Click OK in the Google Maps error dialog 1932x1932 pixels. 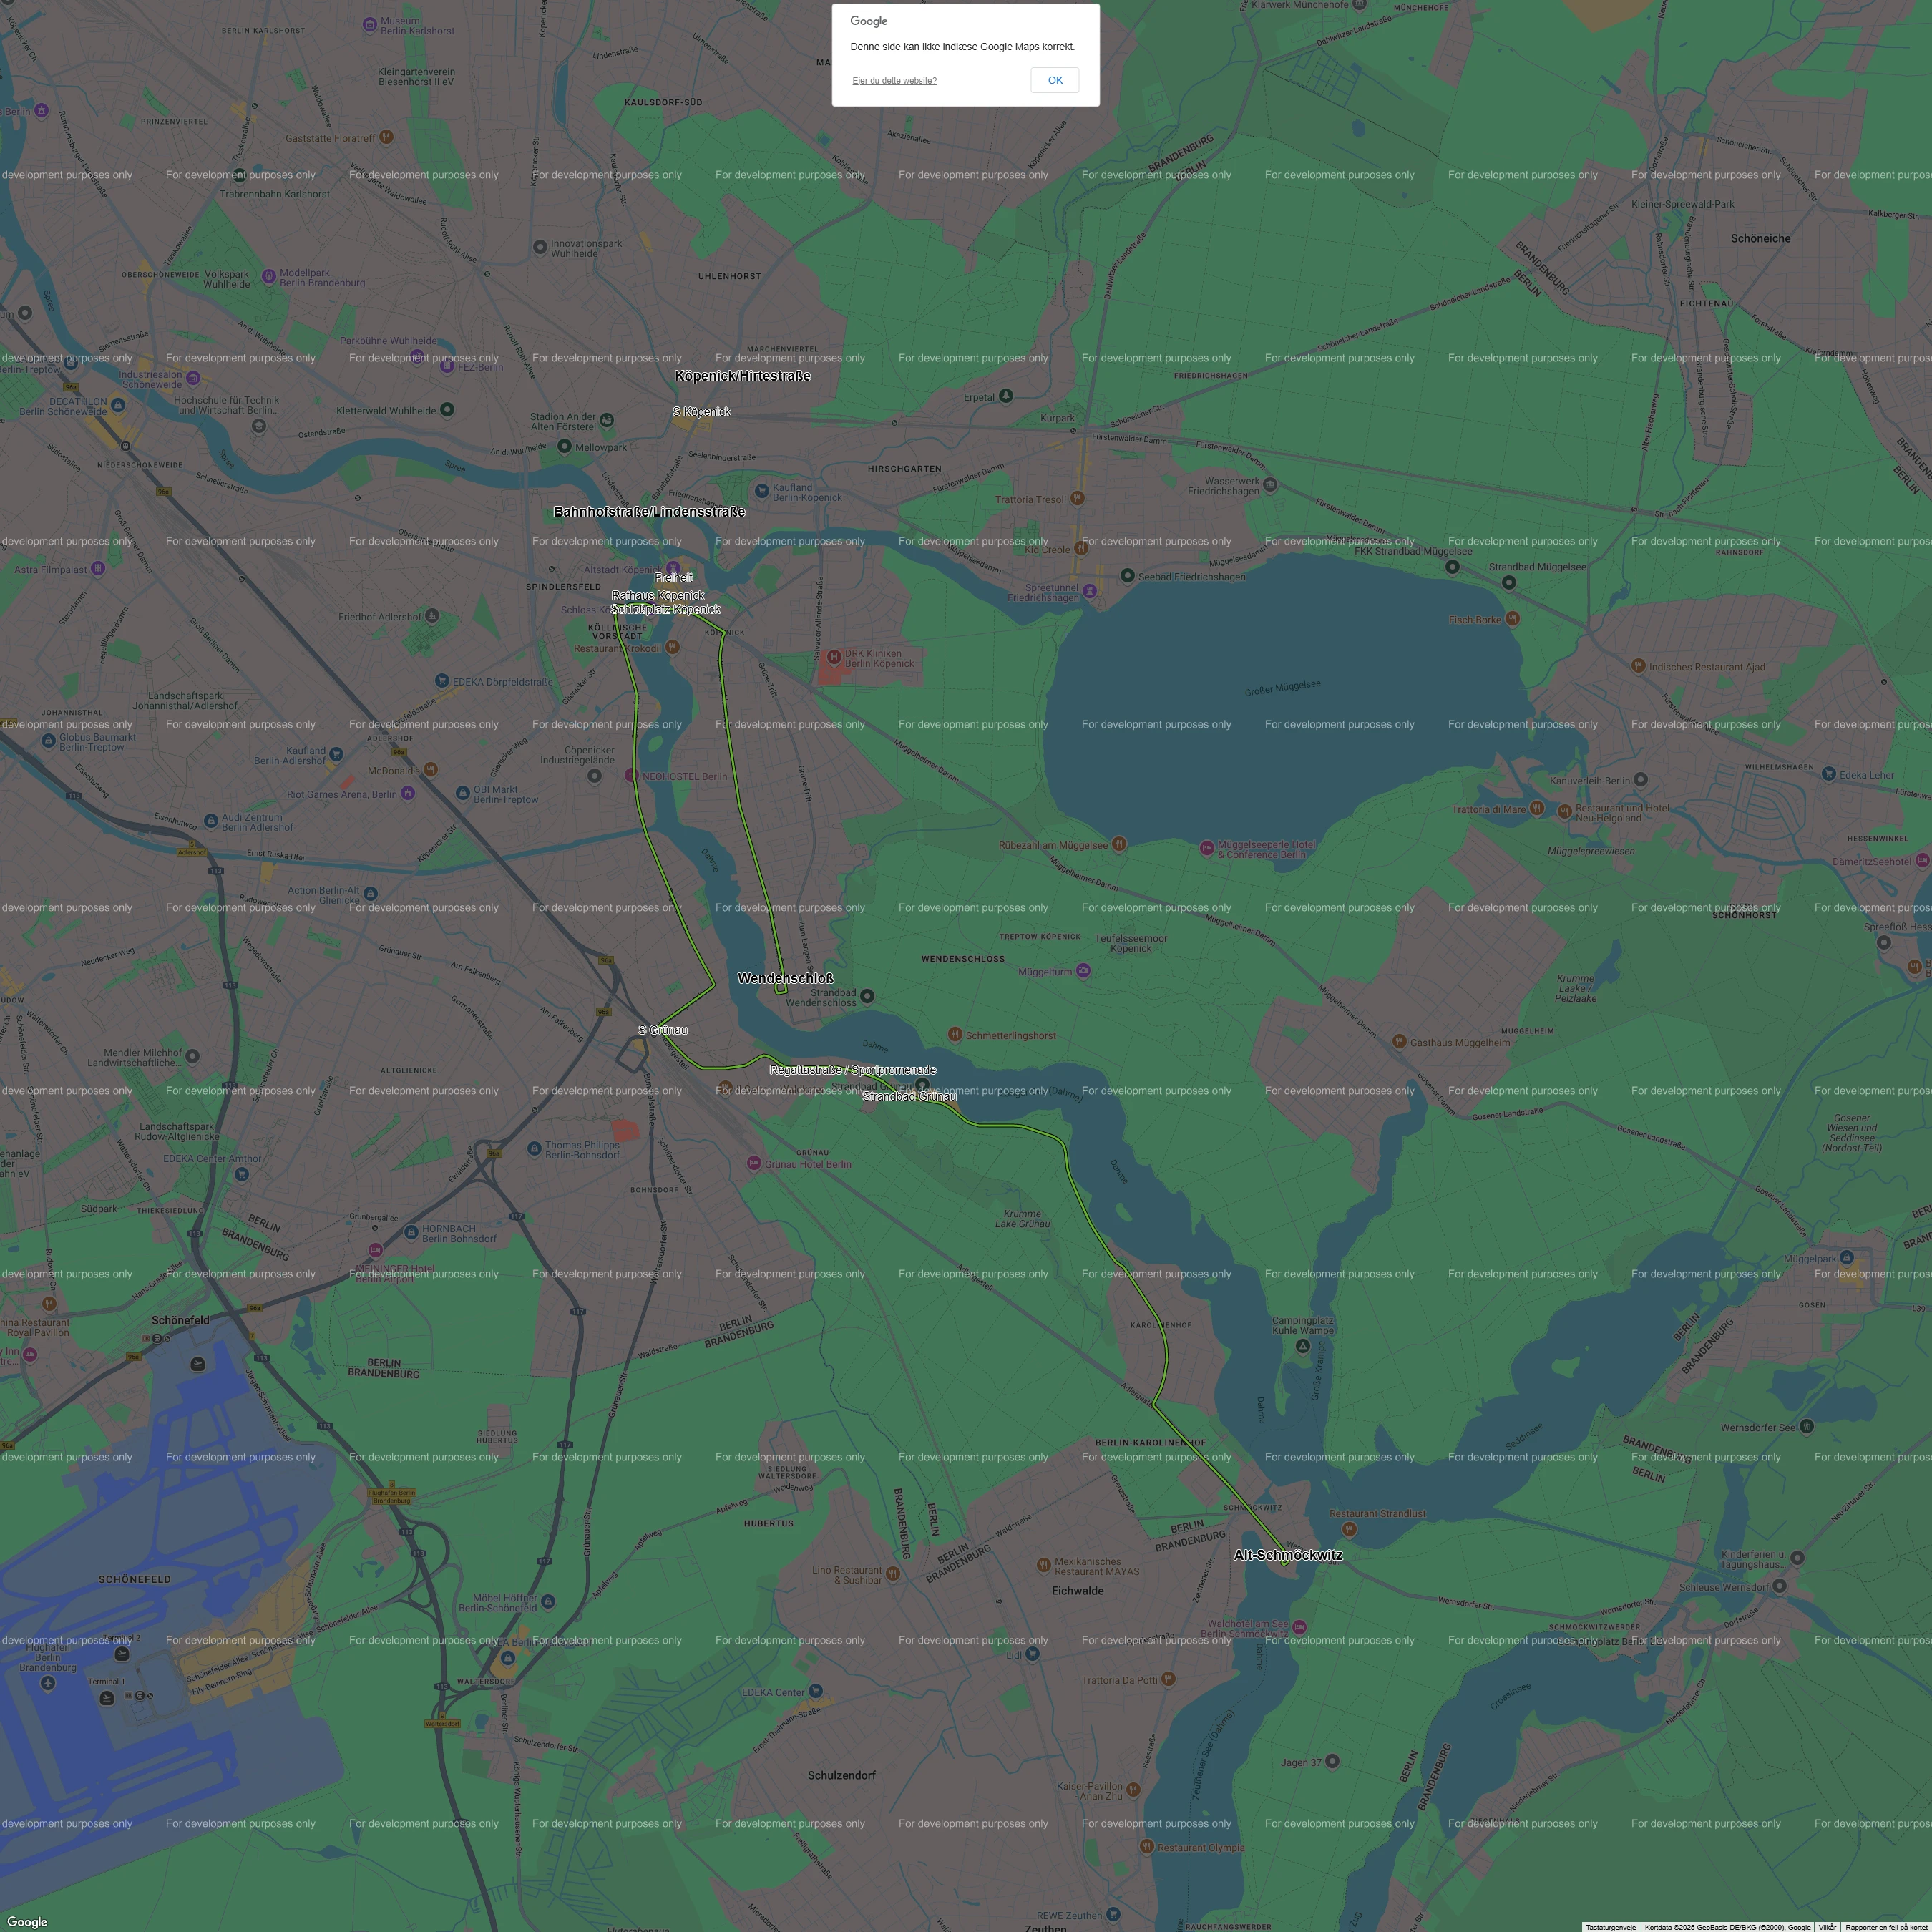point(1054,80)
